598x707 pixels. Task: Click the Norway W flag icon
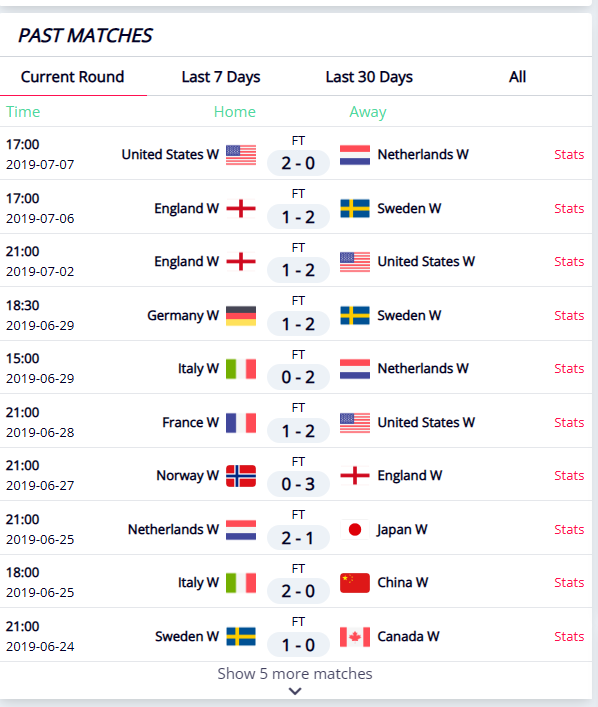coord(241,476)
